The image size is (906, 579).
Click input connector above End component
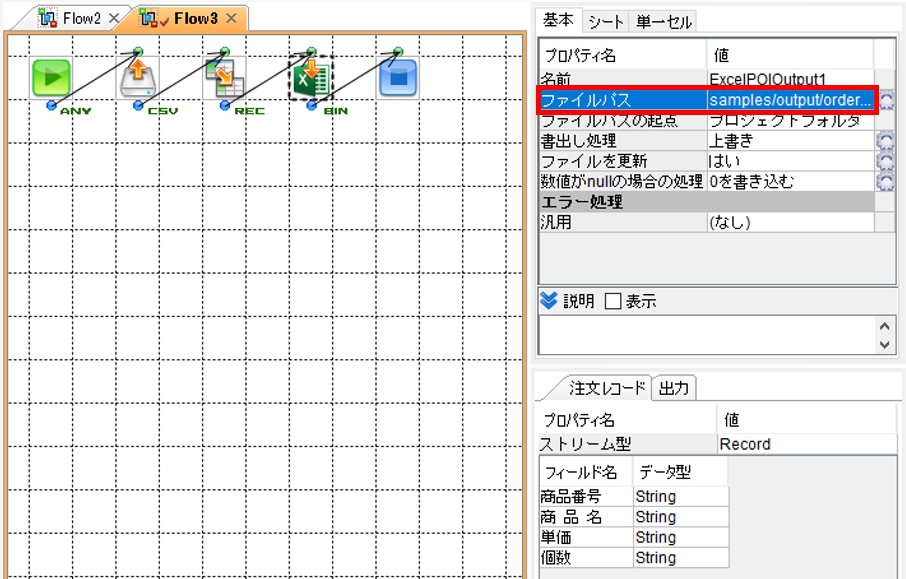pyautogui.click(x=398, y=51)
